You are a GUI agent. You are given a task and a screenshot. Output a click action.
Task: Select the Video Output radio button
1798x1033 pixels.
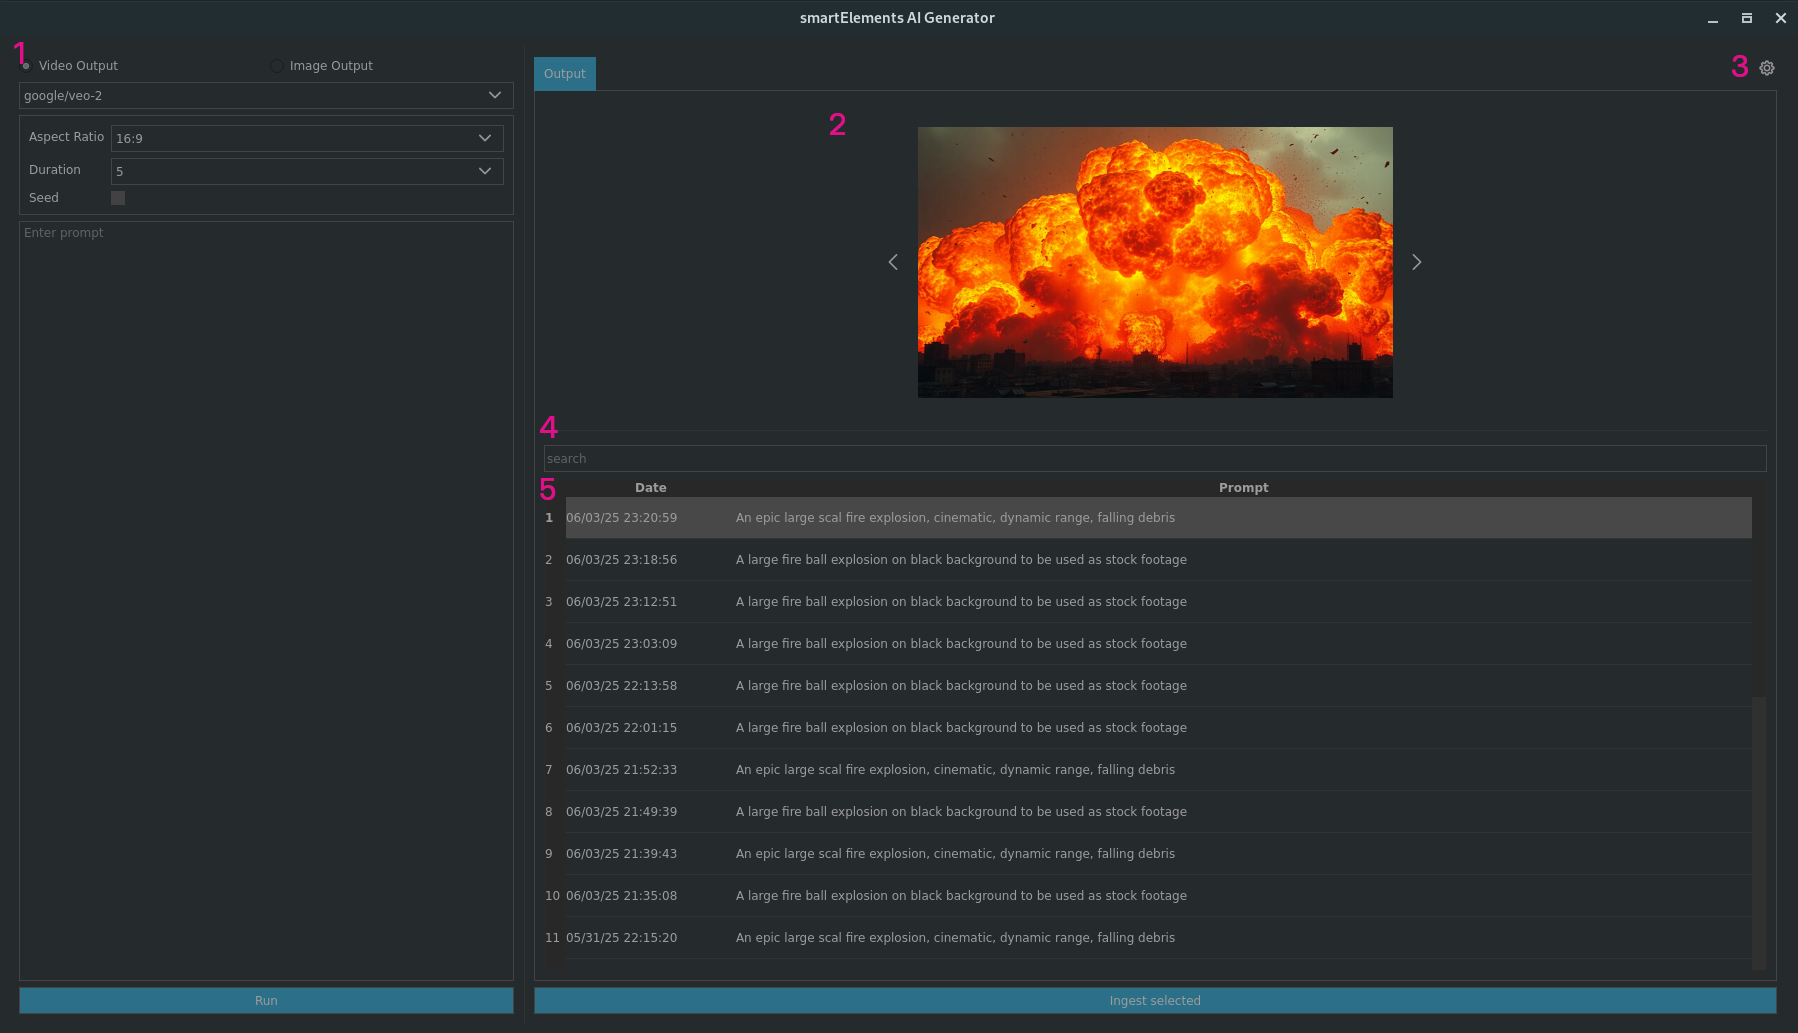click(x=27, y=66)
